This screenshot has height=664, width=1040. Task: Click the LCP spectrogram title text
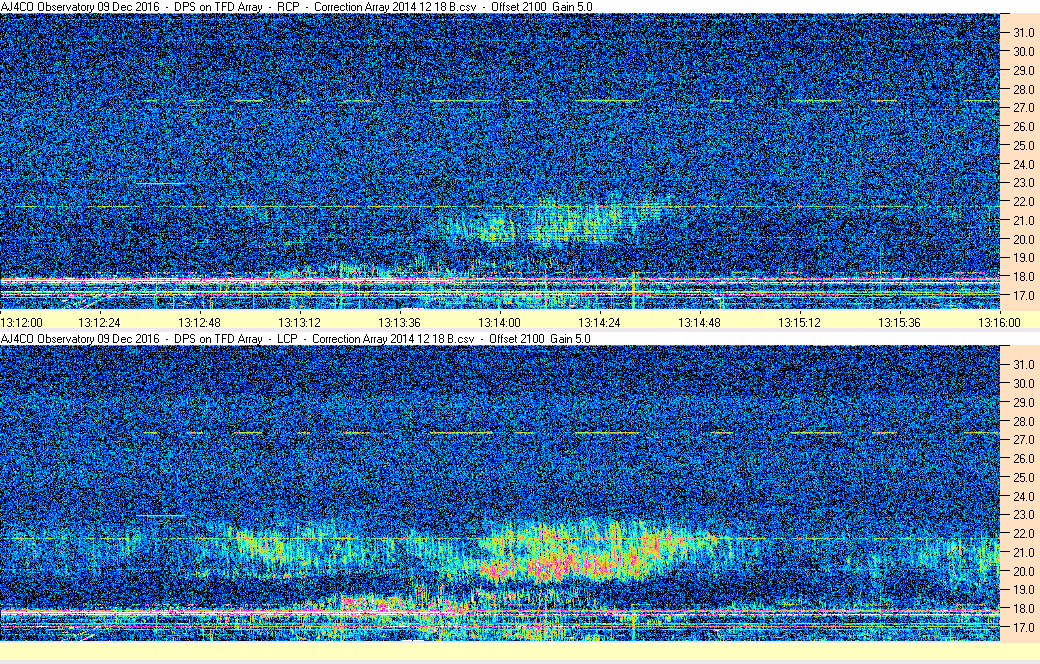click(295, 339)
